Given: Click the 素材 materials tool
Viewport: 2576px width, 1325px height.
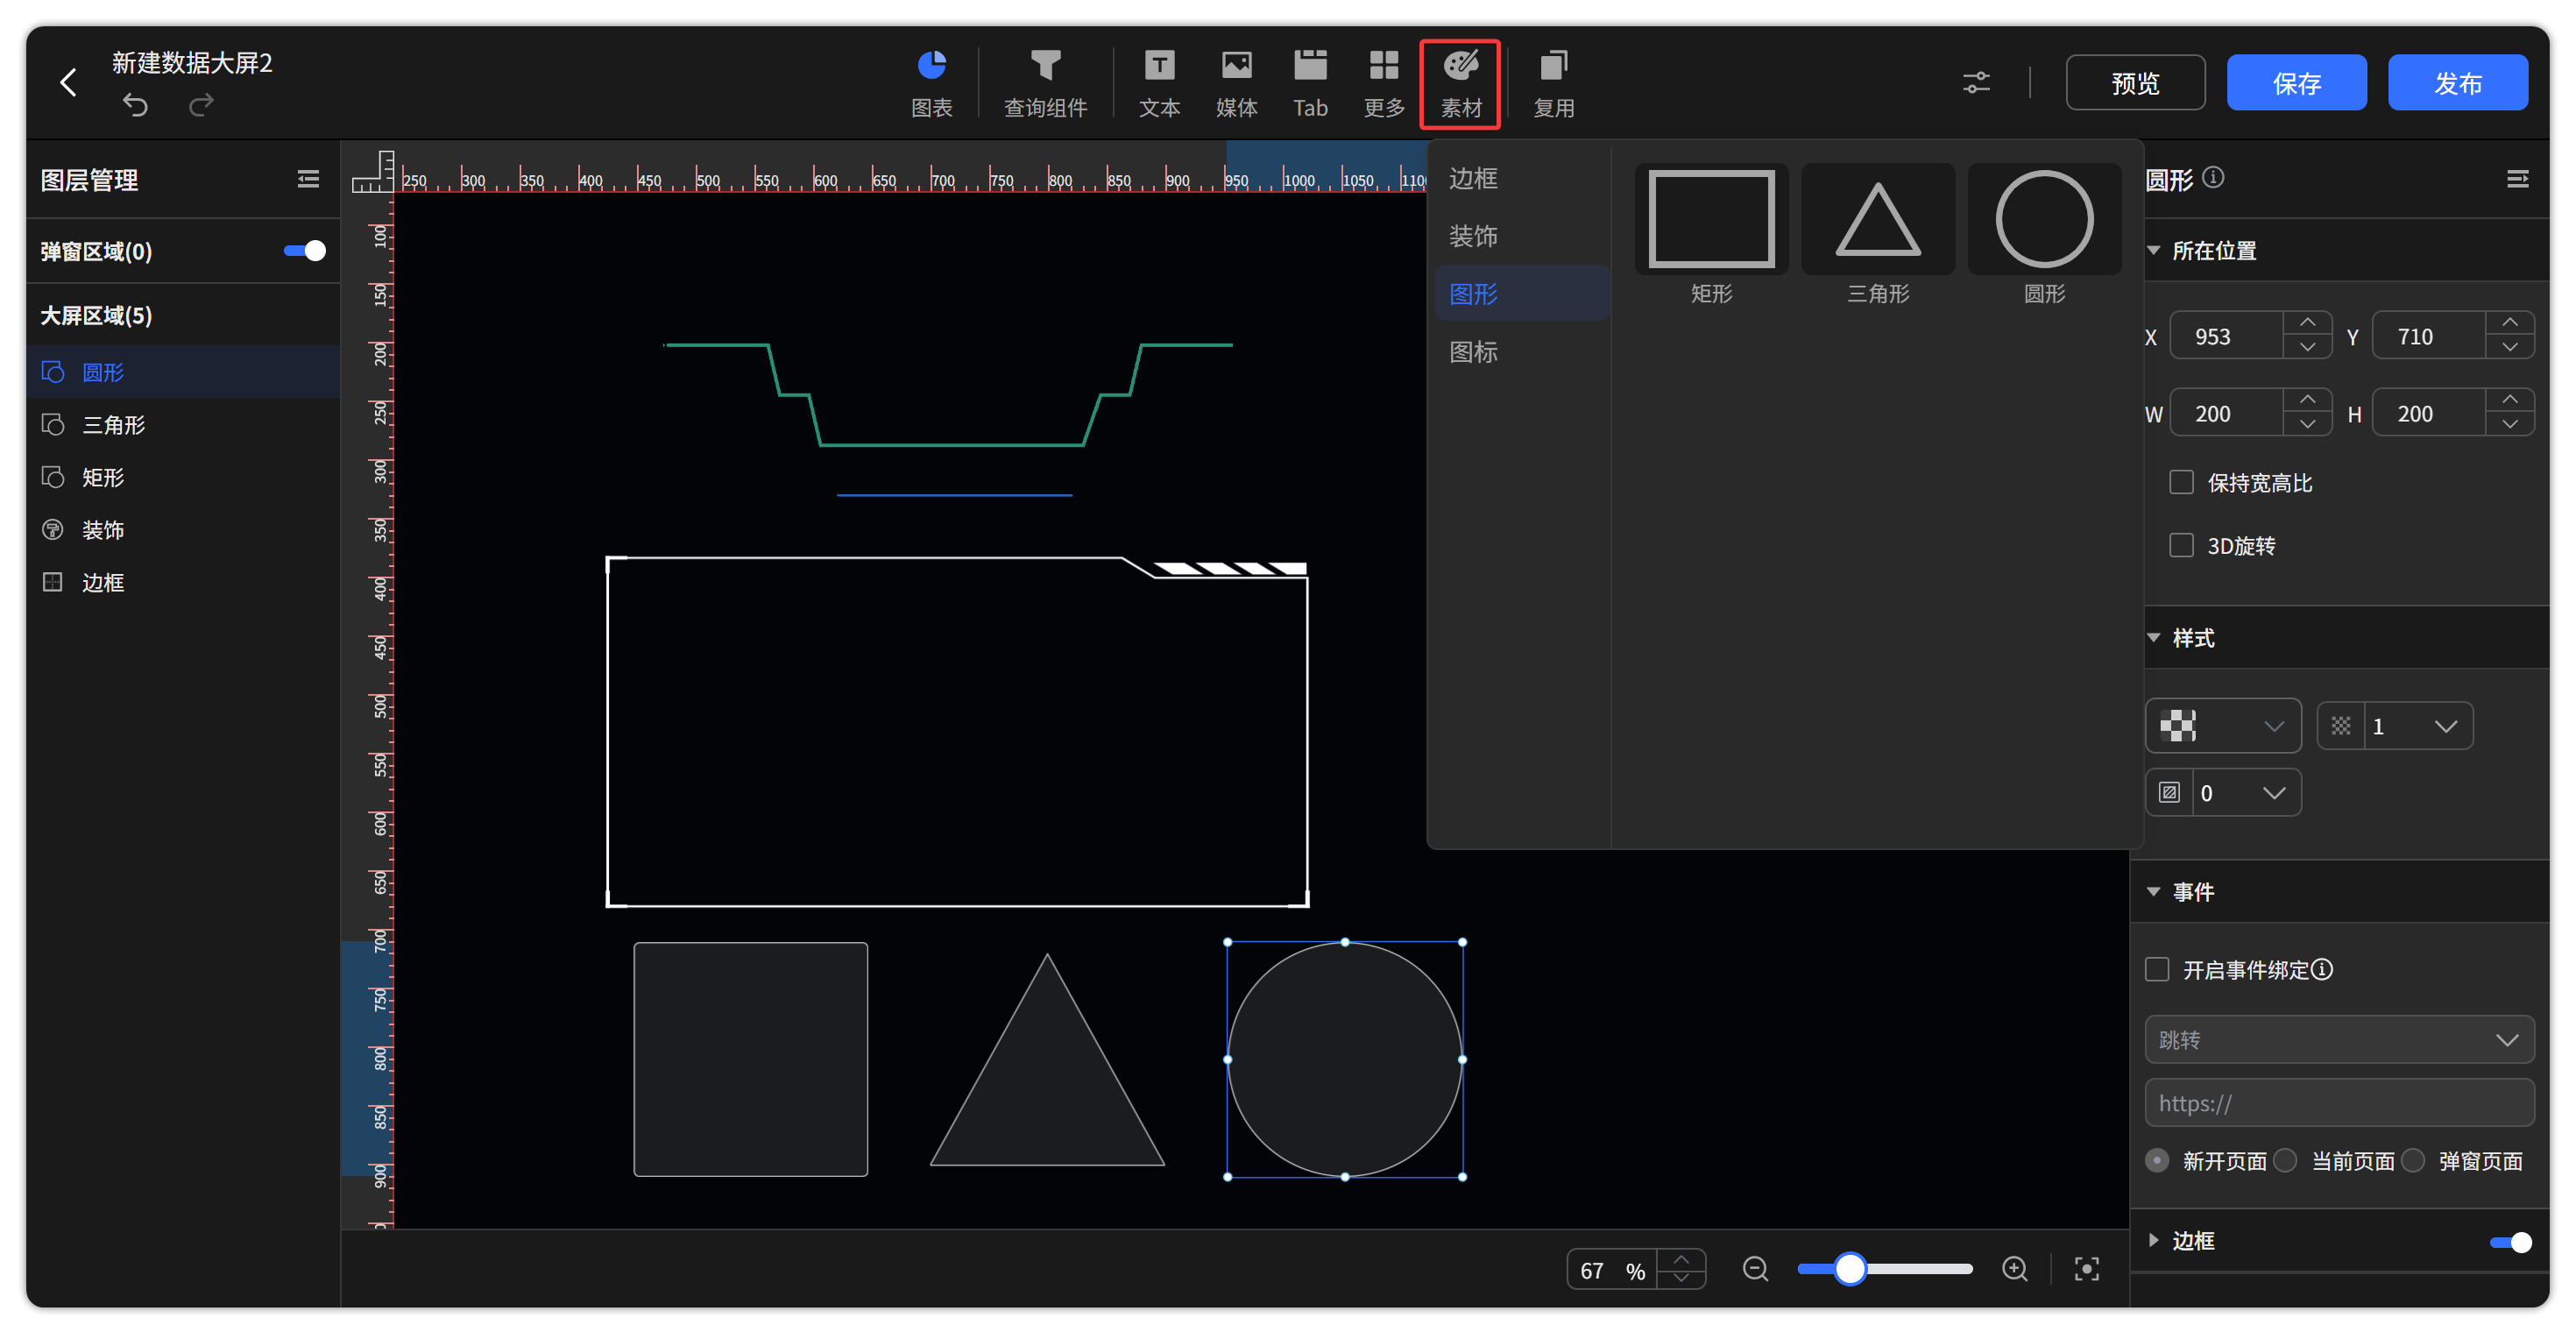Looking at the screenshot, I should click(x=1460, y=83).
